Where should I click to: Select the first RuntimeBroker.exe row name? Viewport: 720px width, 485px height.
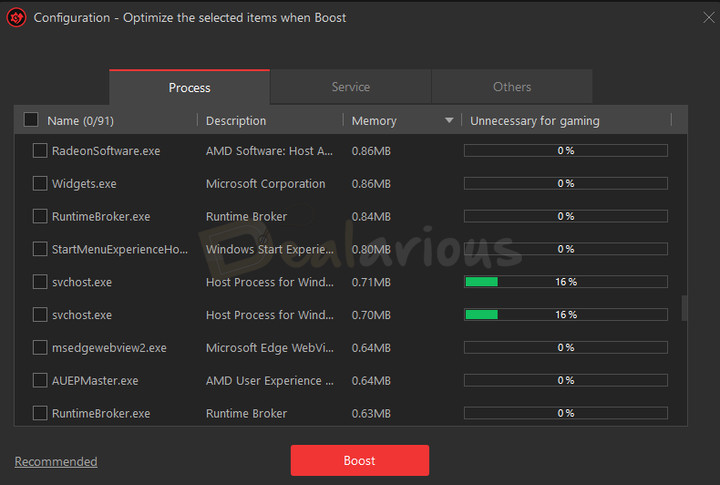(101, 217)
